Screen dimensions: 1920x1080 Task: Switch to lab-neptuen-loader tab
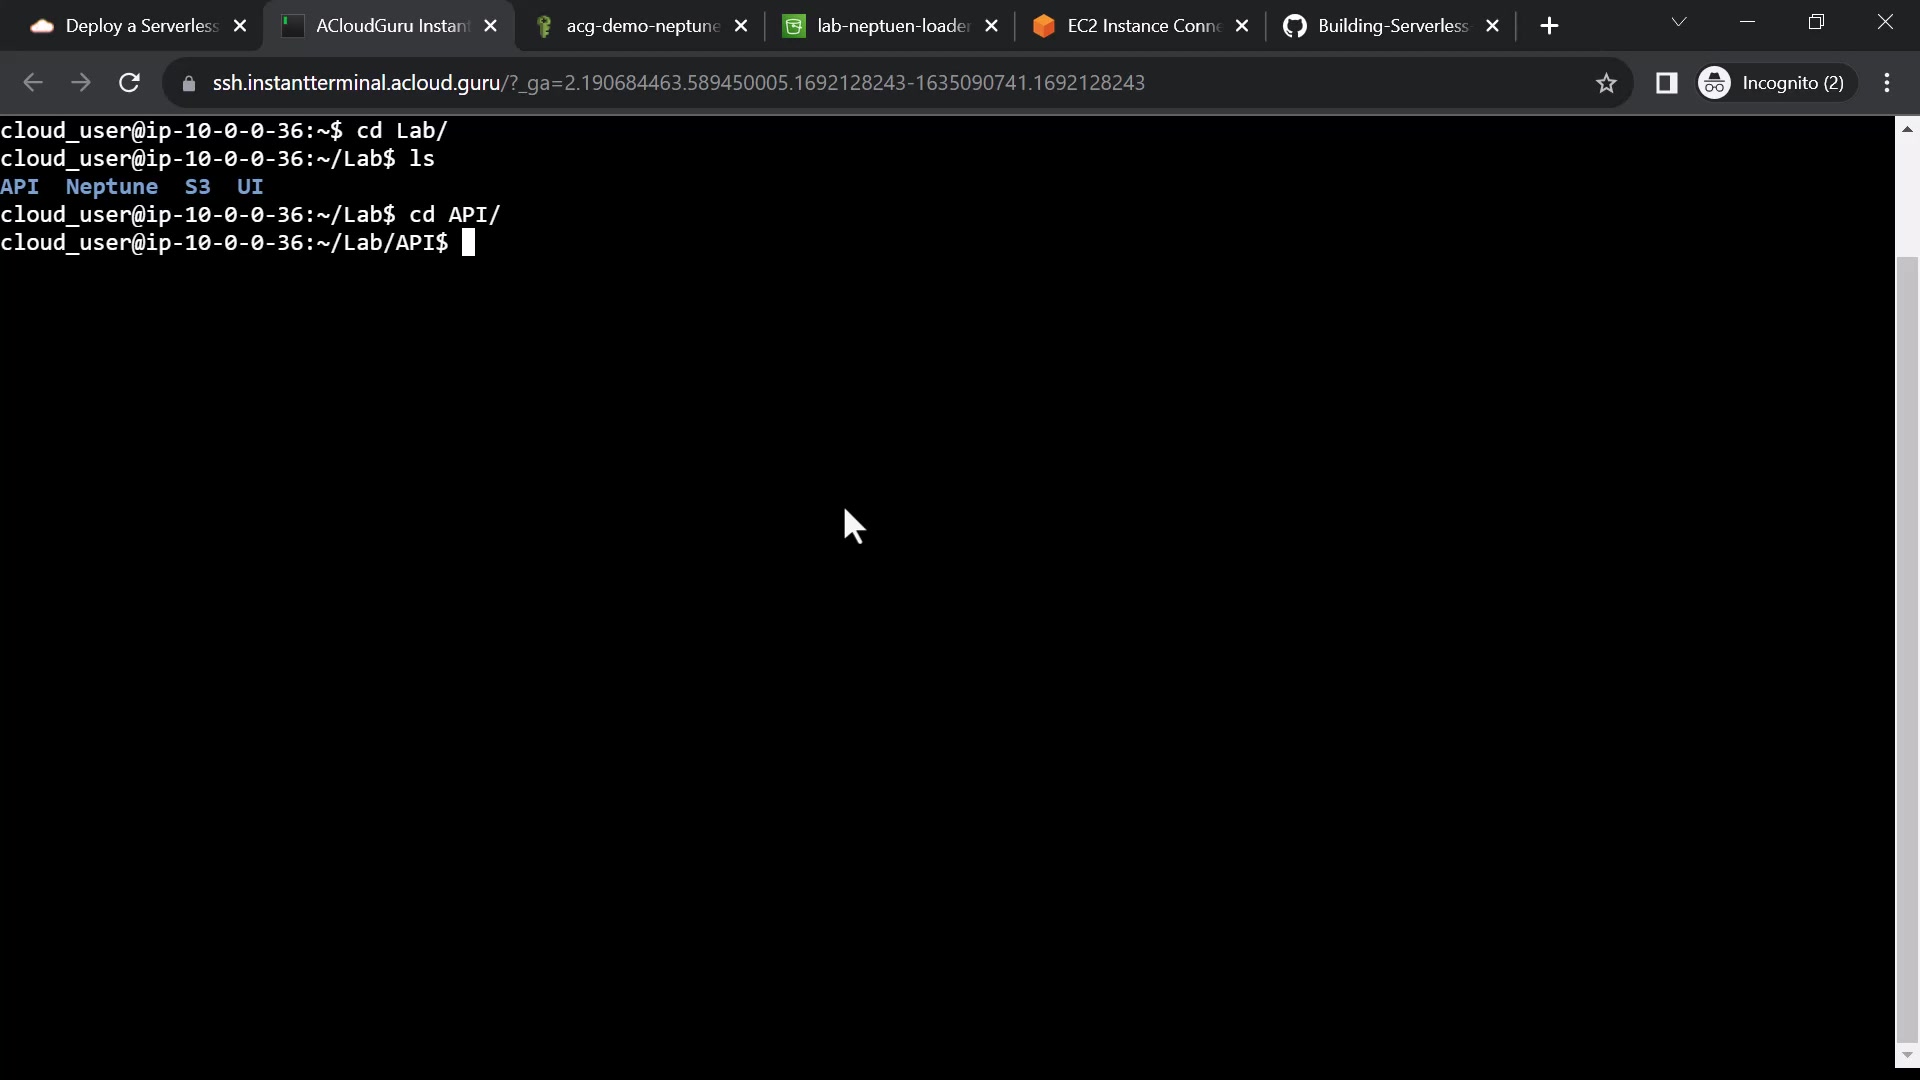892,26
